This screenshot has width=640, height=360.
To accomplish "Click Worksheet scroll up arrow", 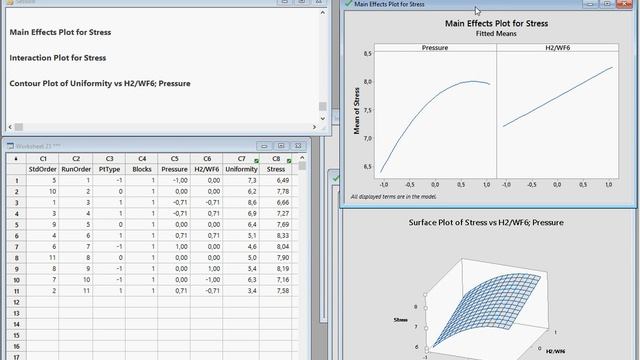I will (302, 158).
